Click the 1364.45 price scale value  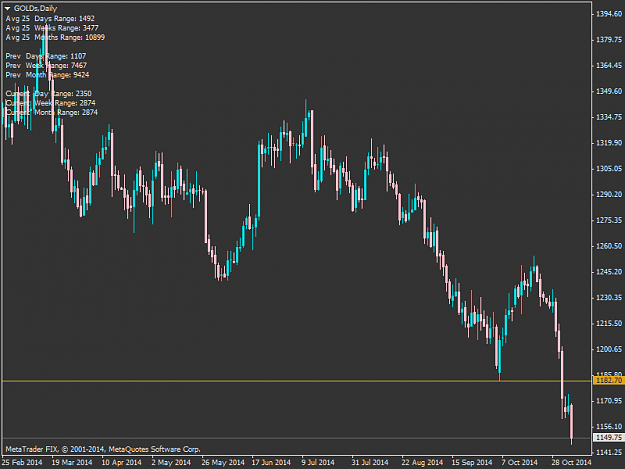609,65
